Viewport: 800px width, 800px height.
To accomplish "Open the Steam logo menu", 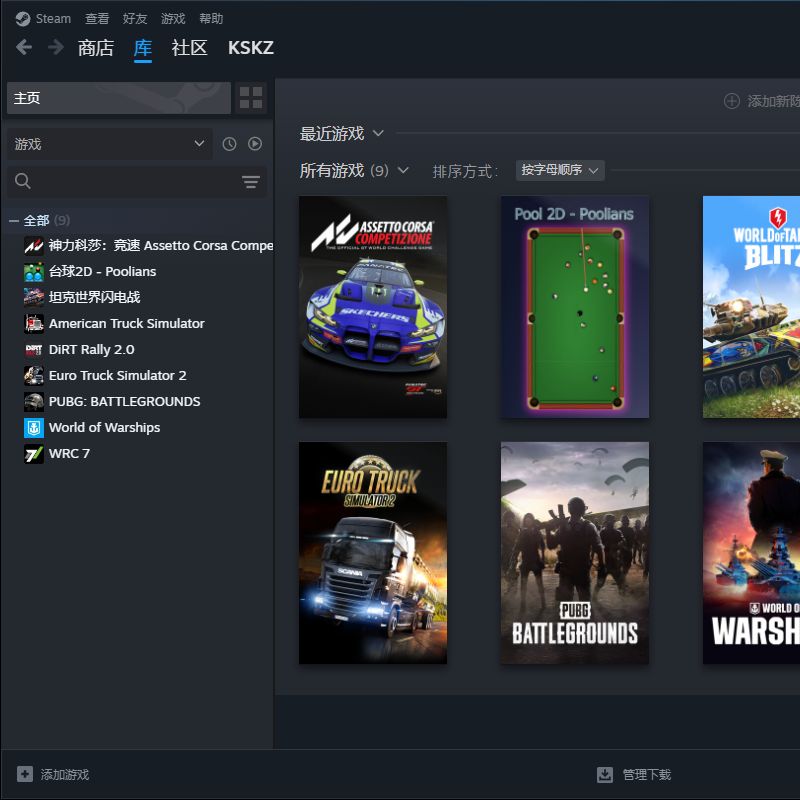I will (x=22, y=19).
